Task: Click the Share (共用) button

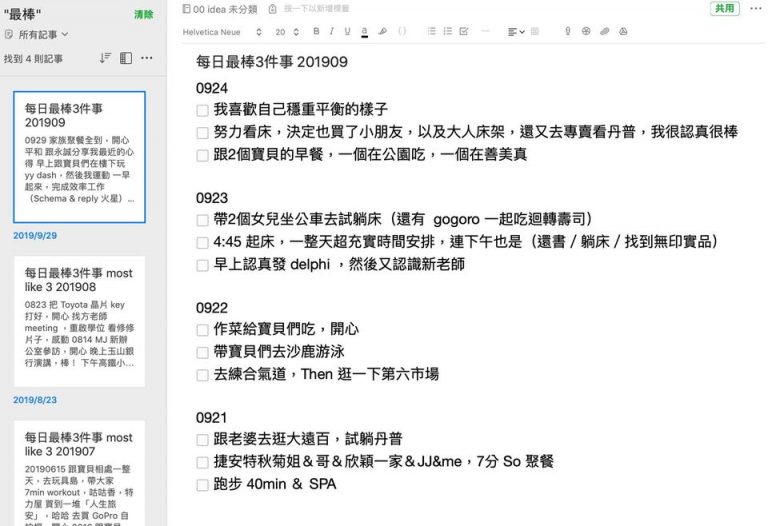Action: (724, 8)
